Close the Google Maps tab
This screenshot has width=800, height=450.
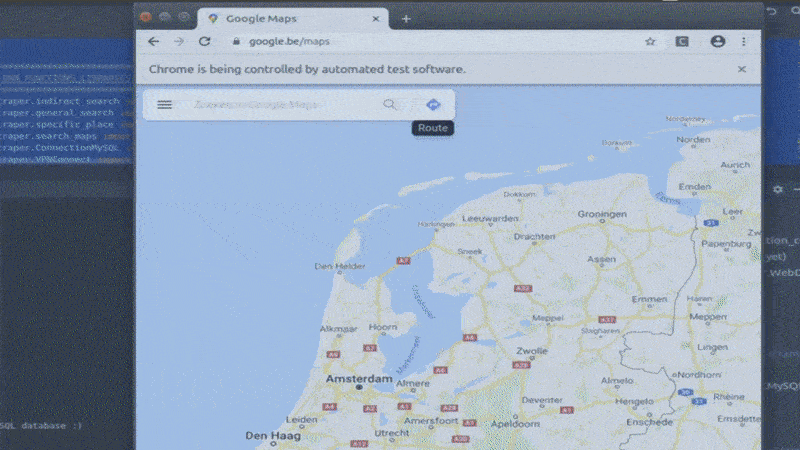376,19
